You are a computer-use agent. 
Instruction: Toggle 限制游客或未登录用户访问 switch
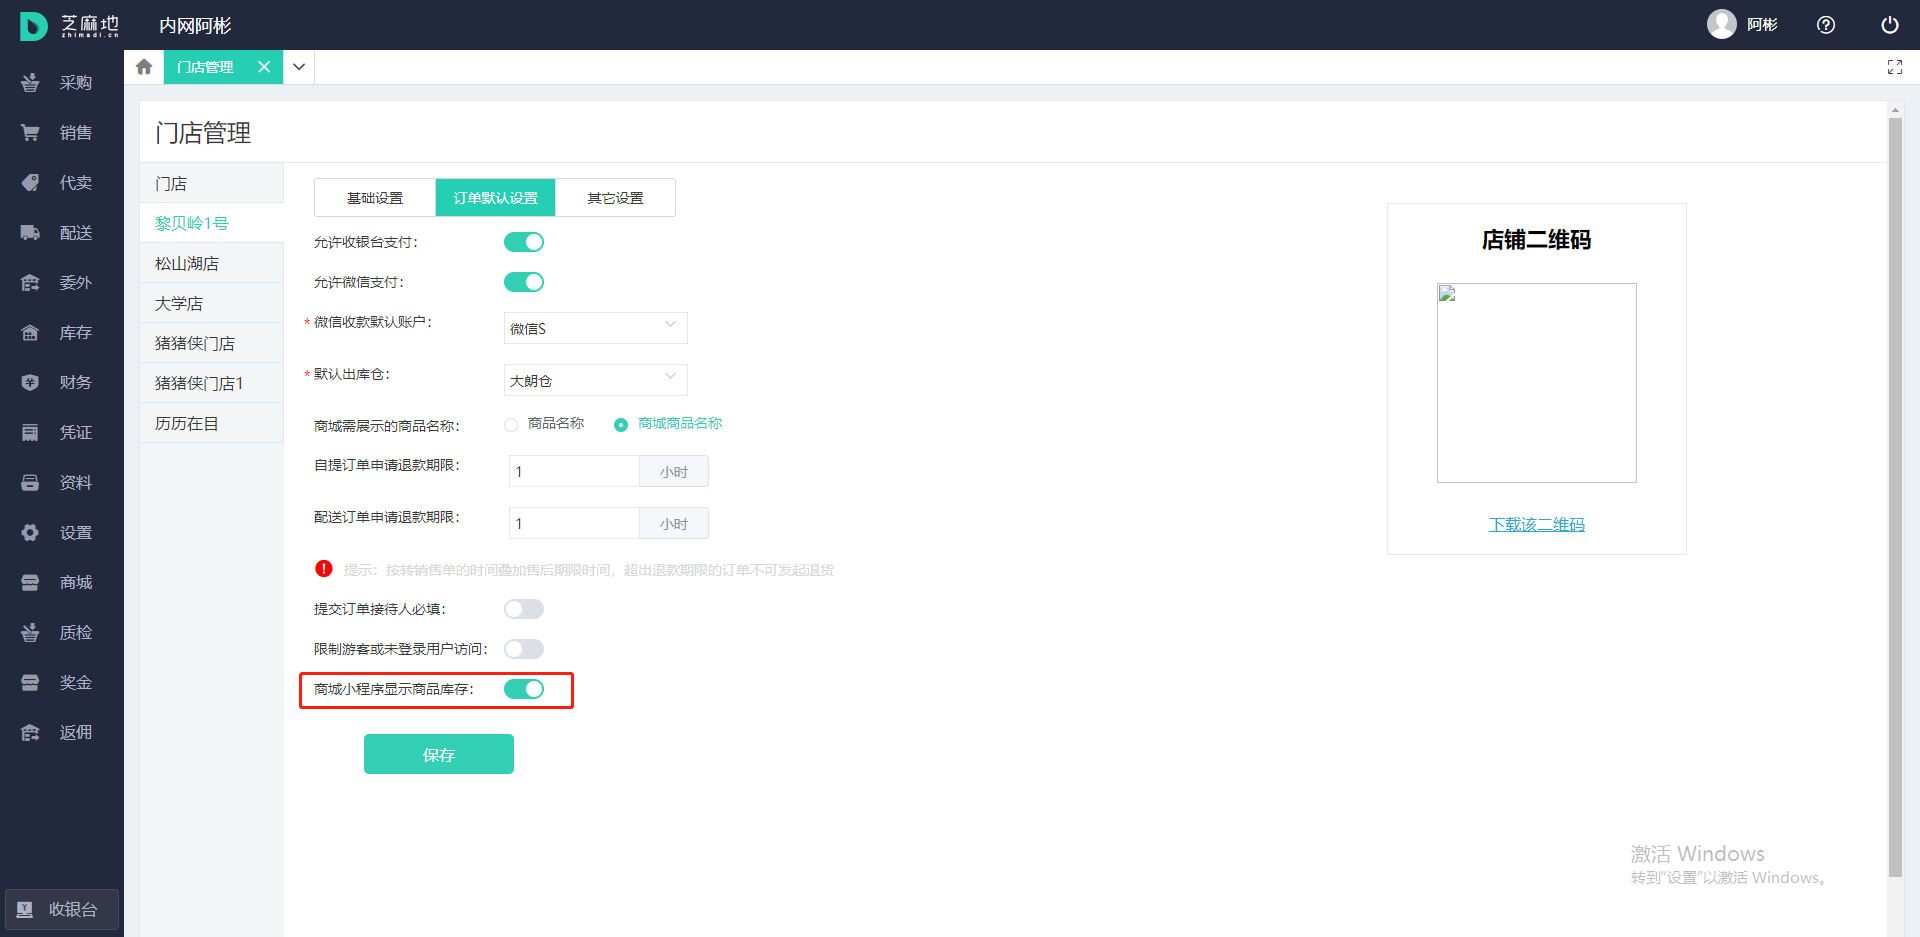point(524,649)
